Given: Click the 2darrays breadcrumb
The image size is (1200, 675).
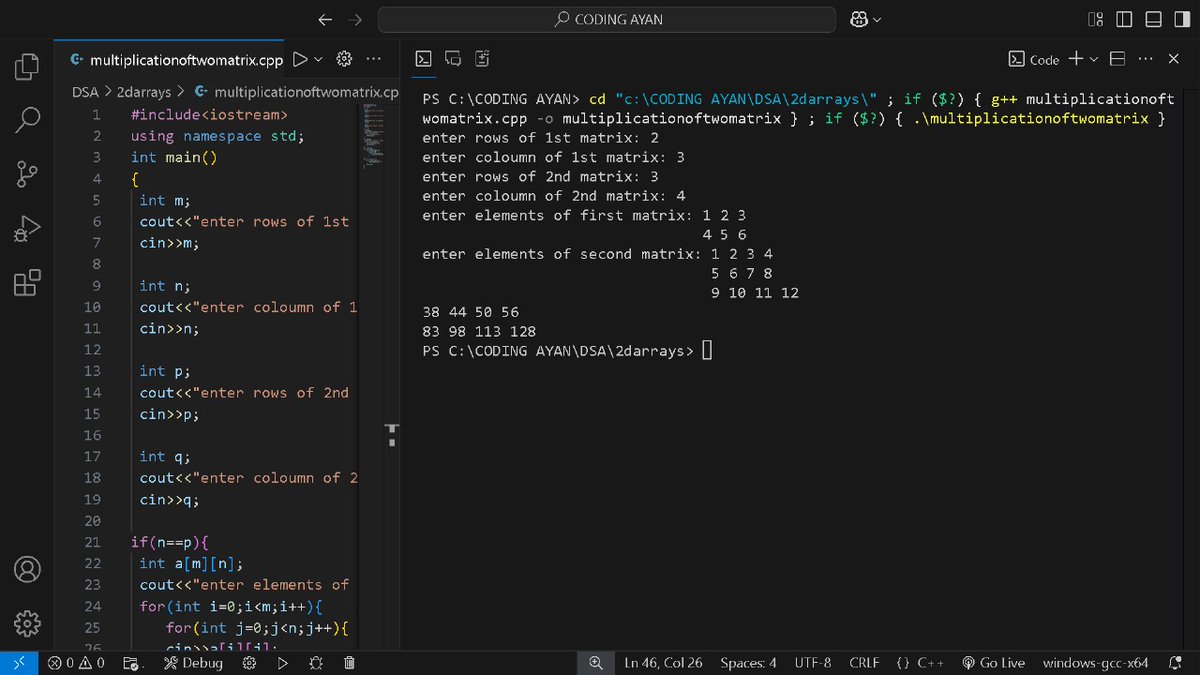Looking at the screenshot, I should 144,92.
